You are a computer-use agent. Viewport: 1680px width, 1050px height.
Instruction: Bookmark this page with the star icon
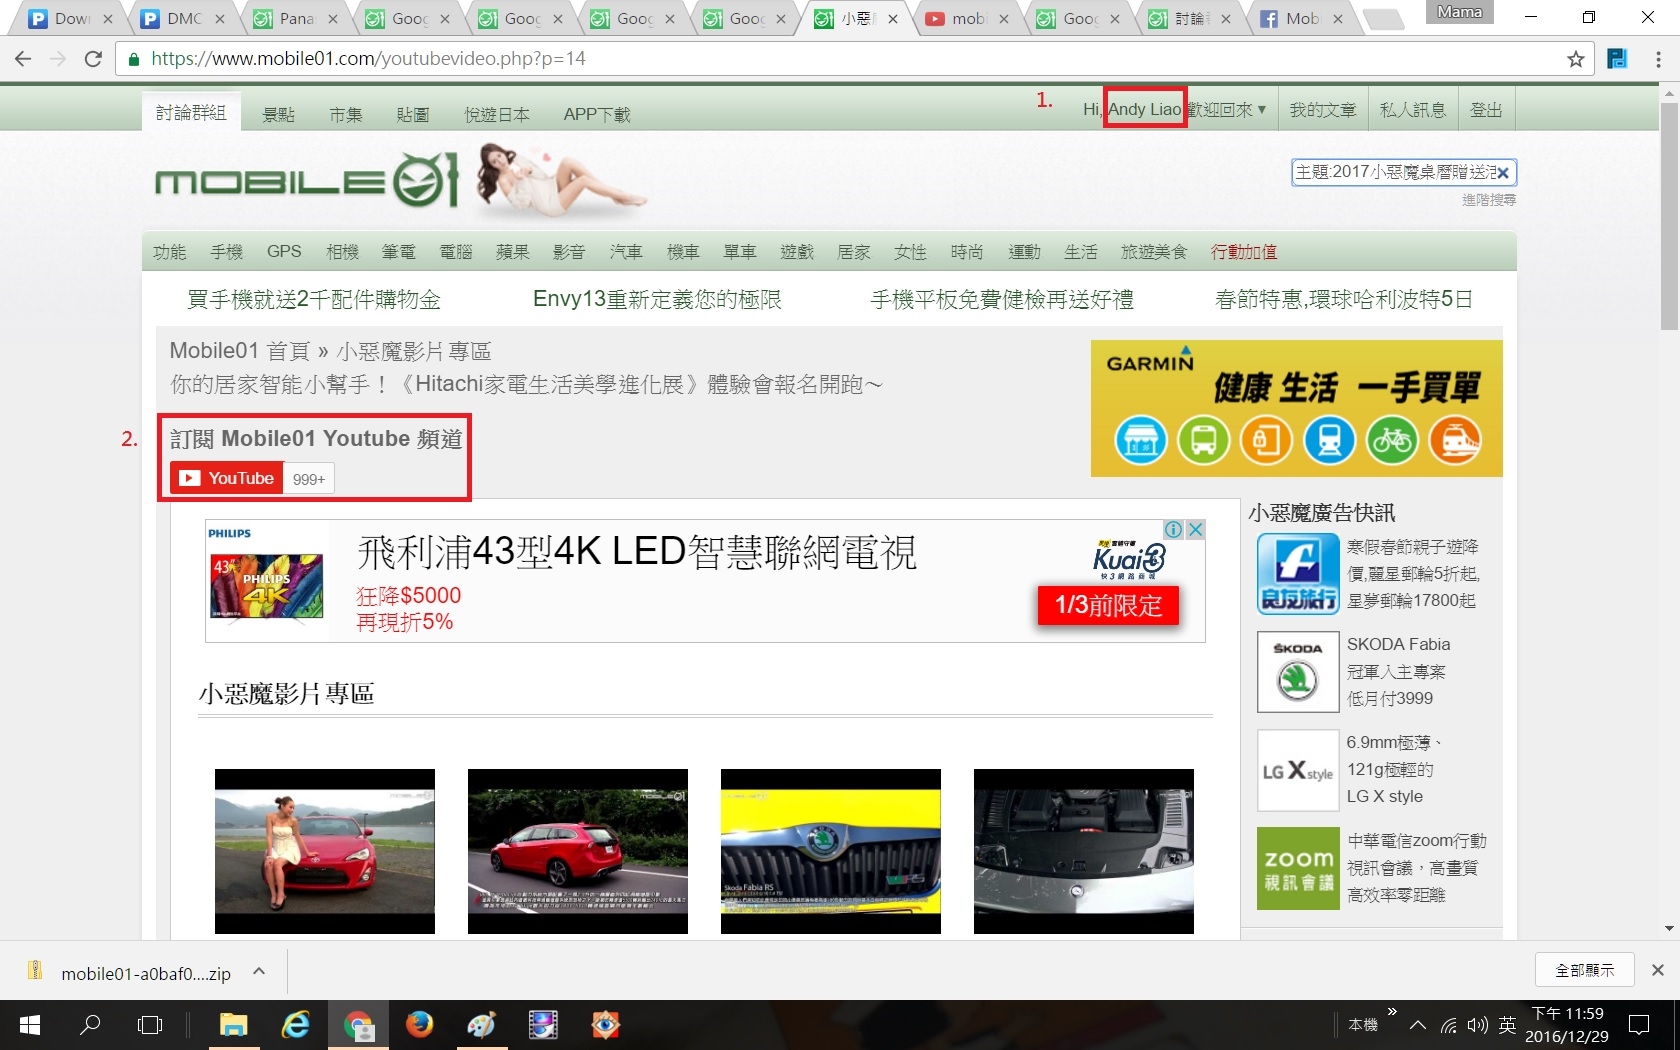(x=1576, y=59)
